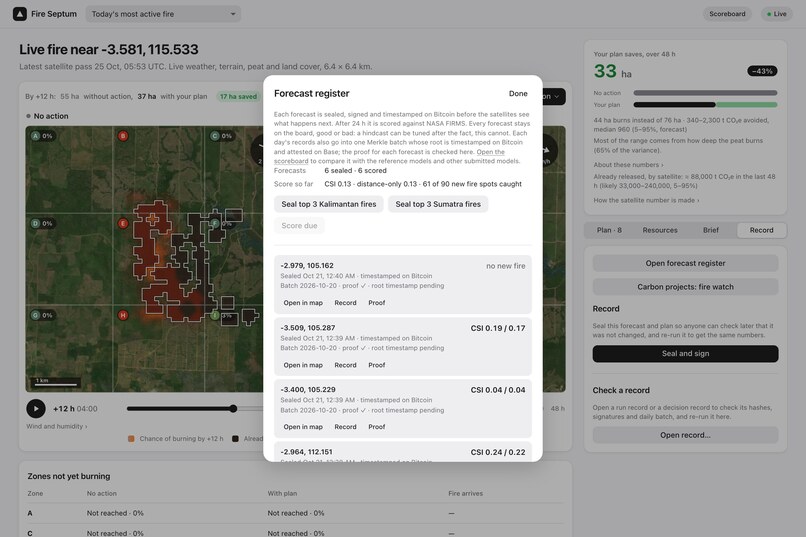This screenshot has height=537, width=806.
Task: Expand "About these numbers" link
Action: click(628, 165)
